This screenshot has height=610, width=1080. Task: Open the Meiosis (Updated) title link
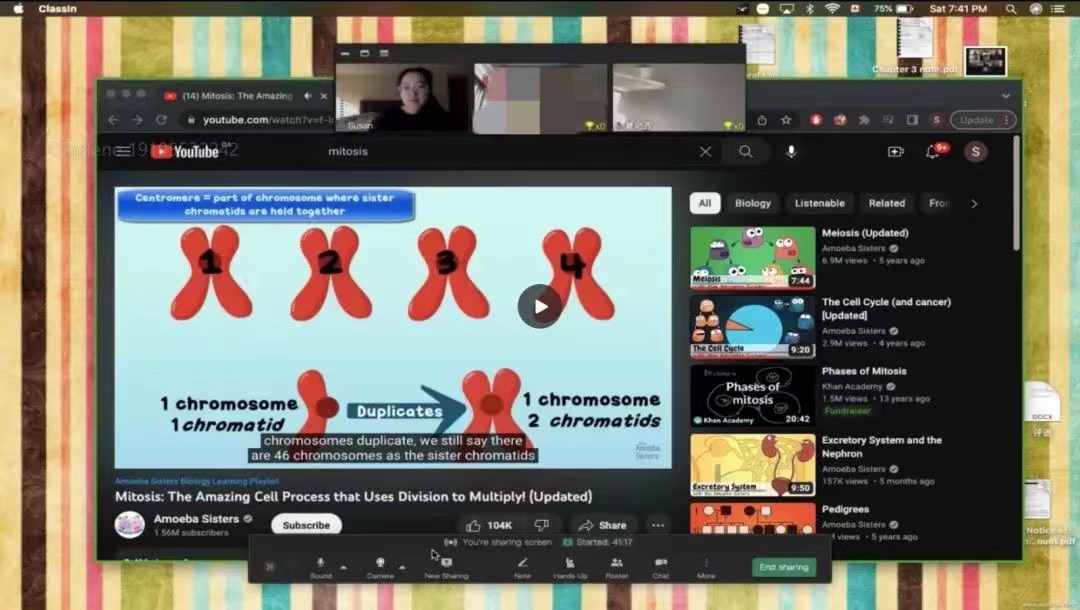[865, 233]
